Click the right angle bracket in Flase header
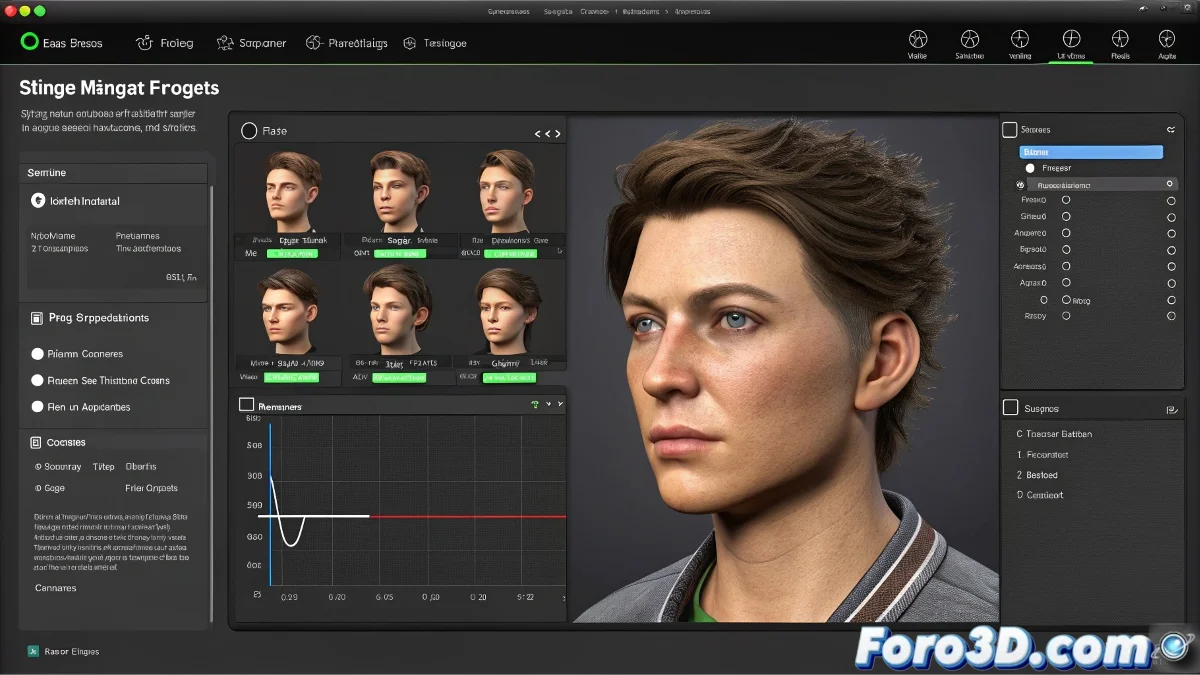Viewport: 1200px width, 675px height. tap(557, 133)
